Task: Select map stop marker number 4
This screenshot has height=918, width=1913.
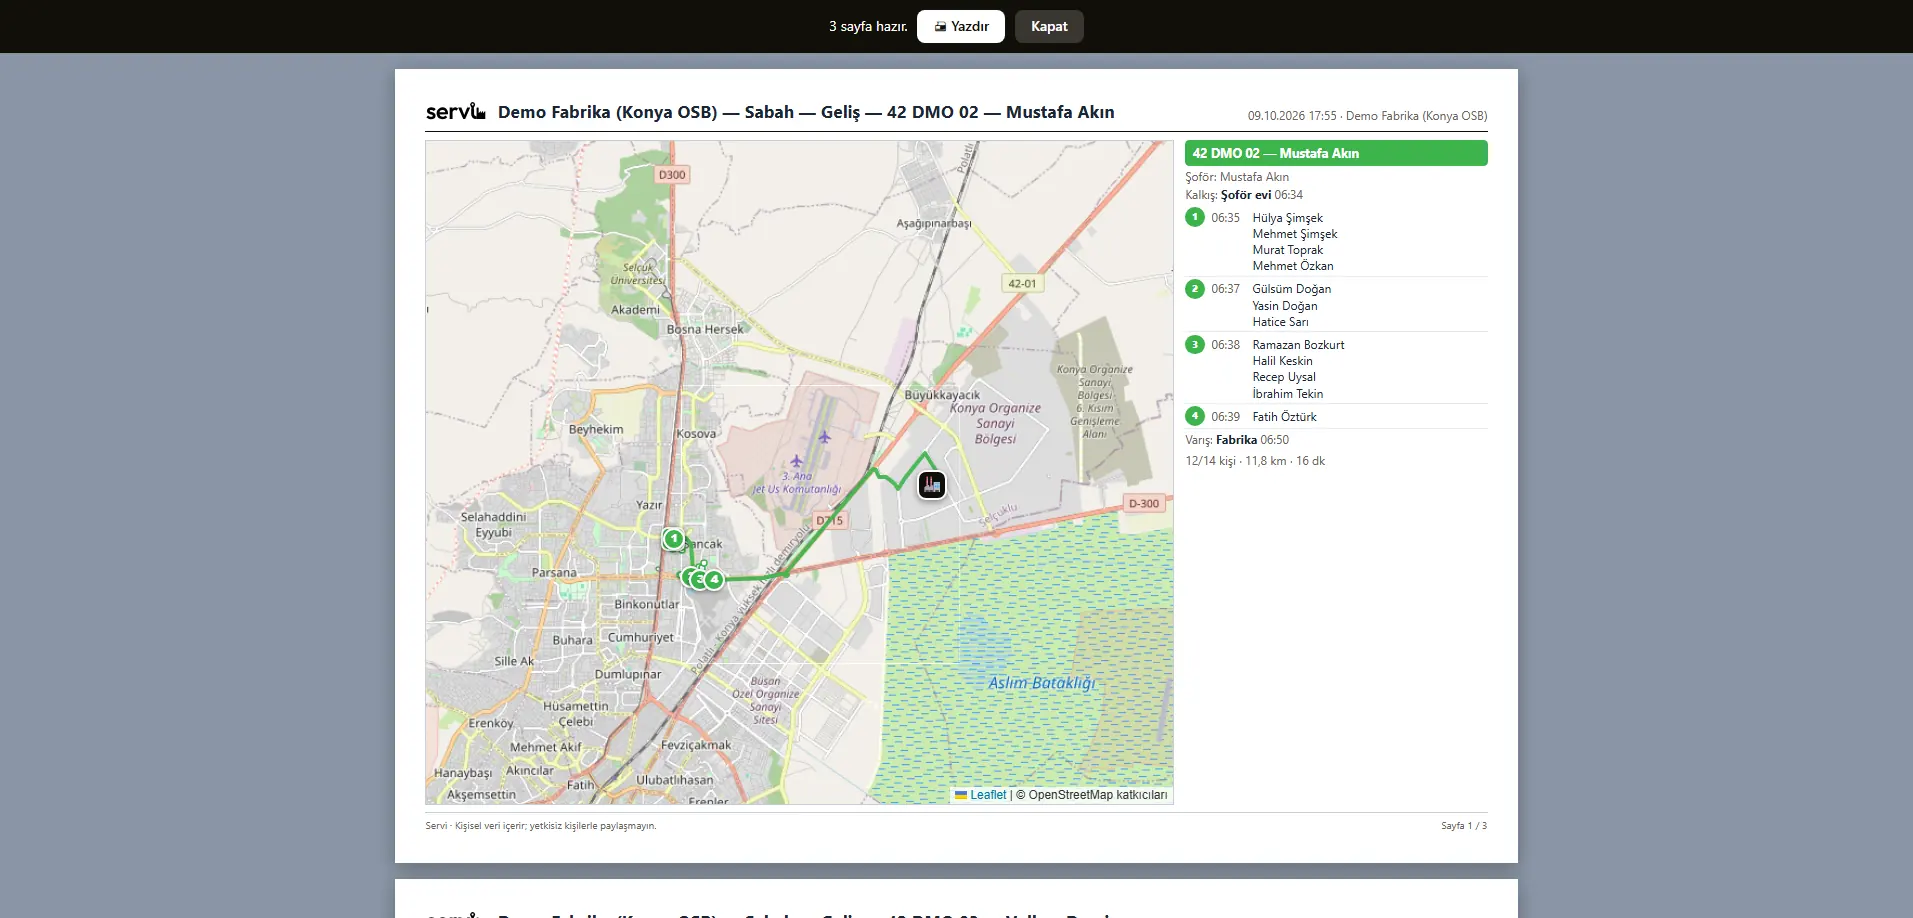Action: pos(714,579)
